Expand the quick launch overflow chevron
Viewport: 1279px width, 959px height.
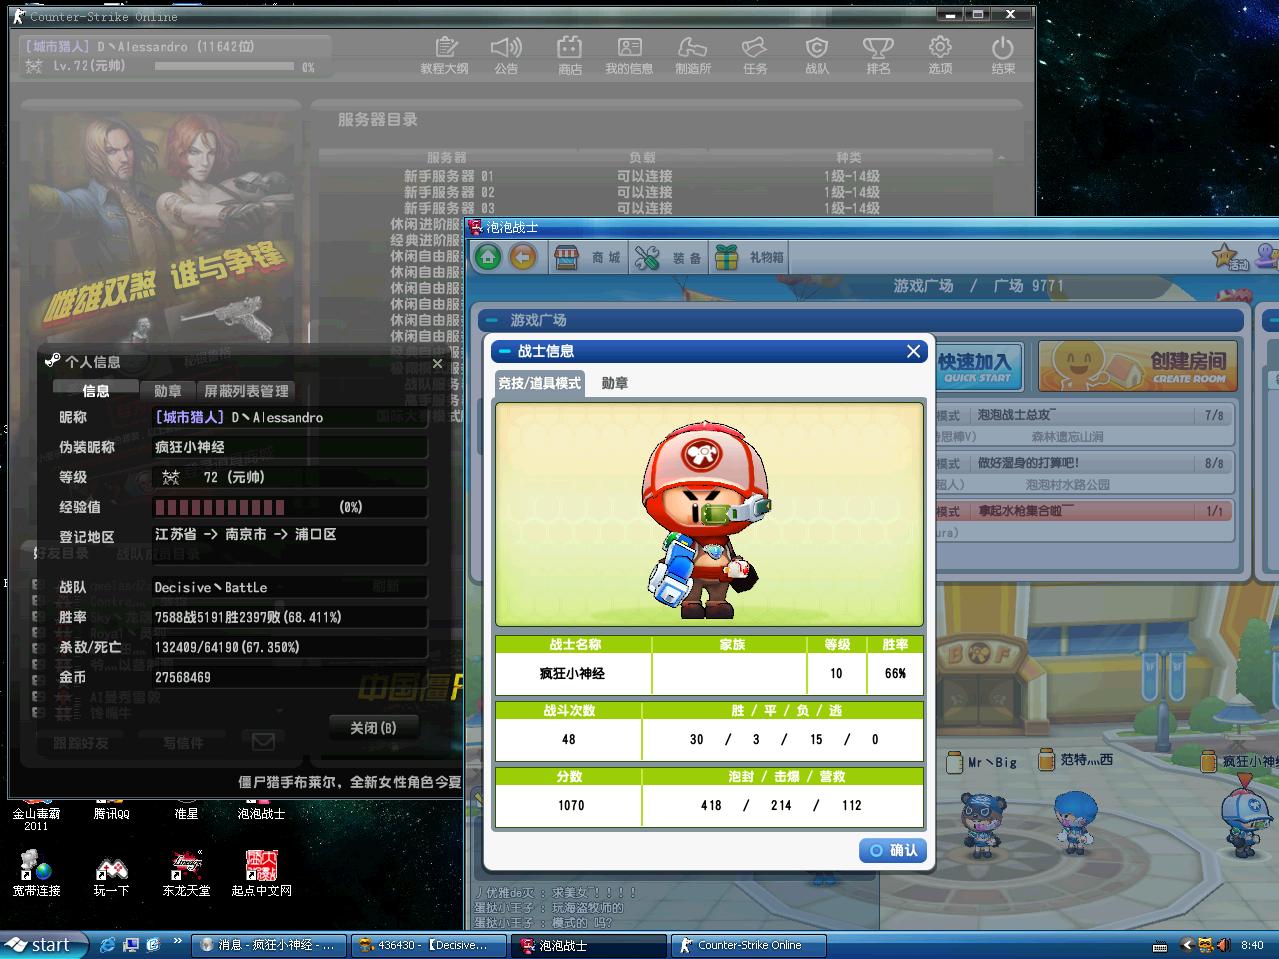point(179,941)
